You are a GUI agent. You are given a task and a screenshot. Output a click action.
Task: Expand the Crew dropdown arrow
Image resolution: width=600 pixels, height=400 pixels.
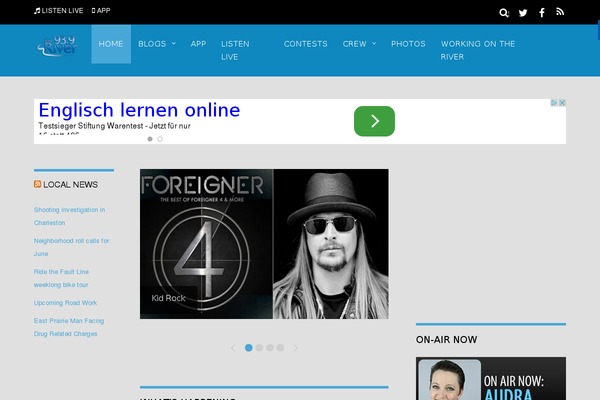(x=374, y=44)
